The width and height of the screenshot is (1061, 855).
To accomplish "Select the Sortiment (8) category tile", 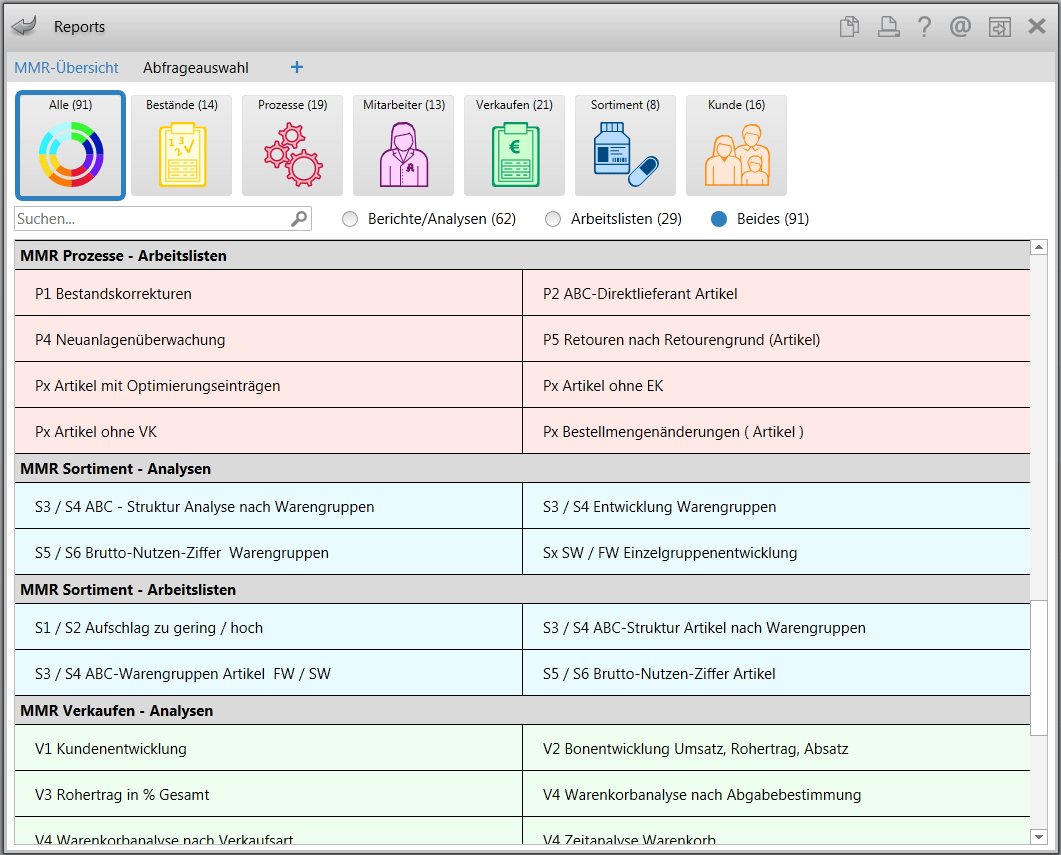I will 625,145.
